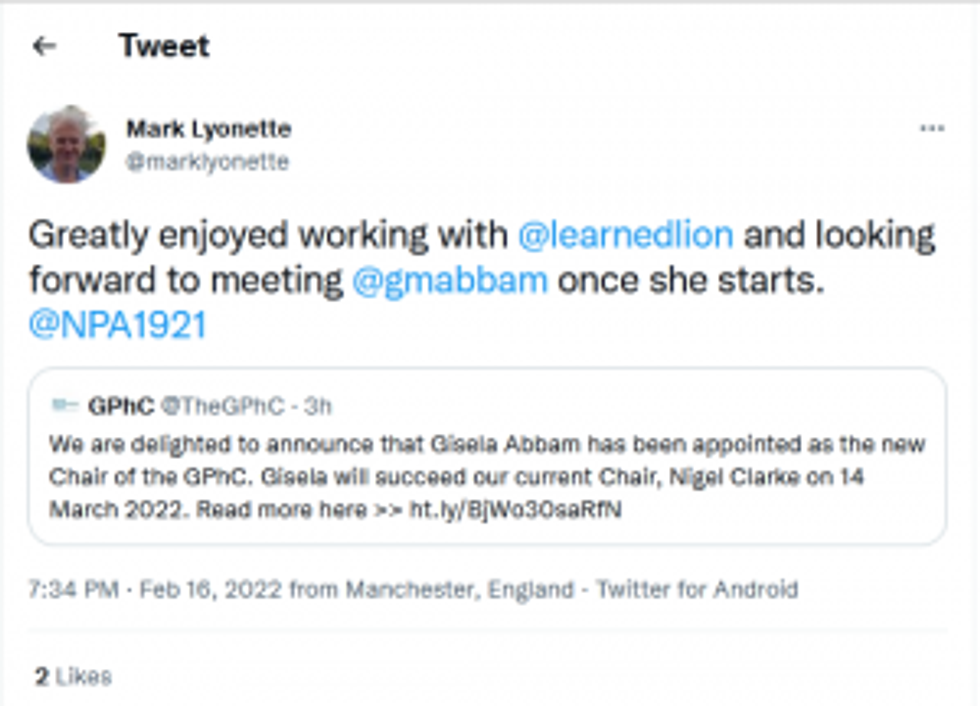Click the @TheGPhC handle
The width and height of the screenshot is (980, 706).
pos(223,406)
